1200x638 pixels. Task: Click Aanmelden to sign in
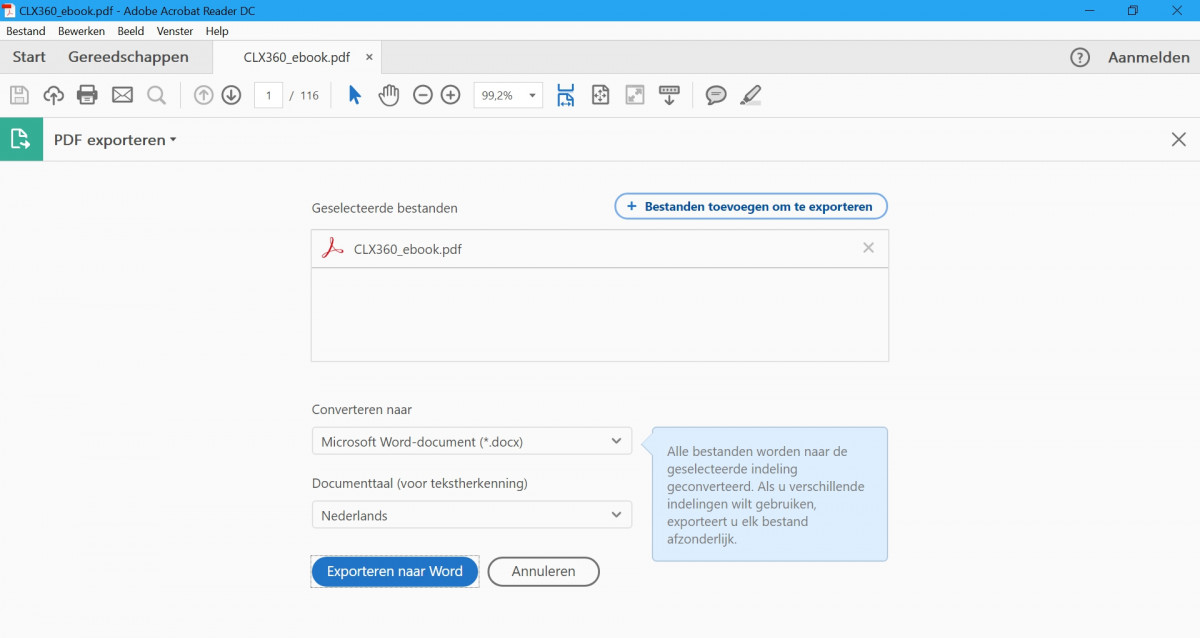pos(1149,57)
